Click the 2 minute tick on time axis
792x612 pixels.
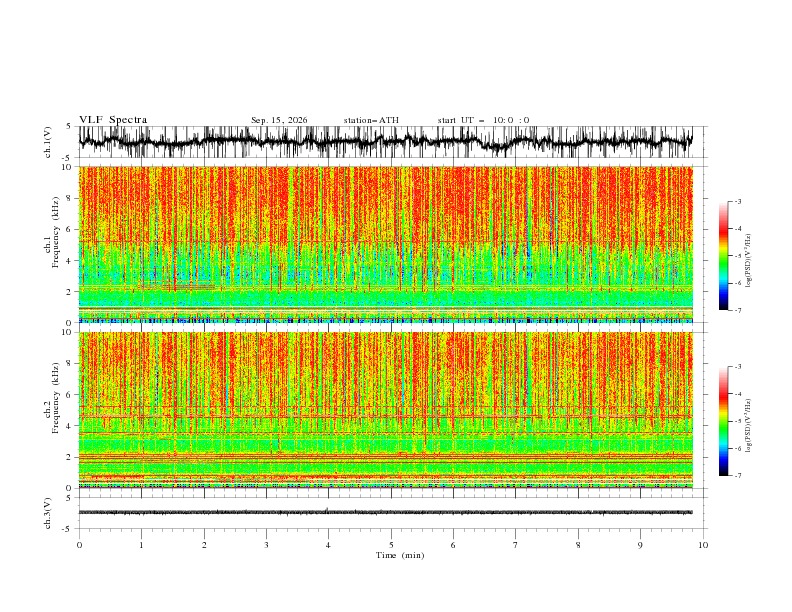(204, 545)
